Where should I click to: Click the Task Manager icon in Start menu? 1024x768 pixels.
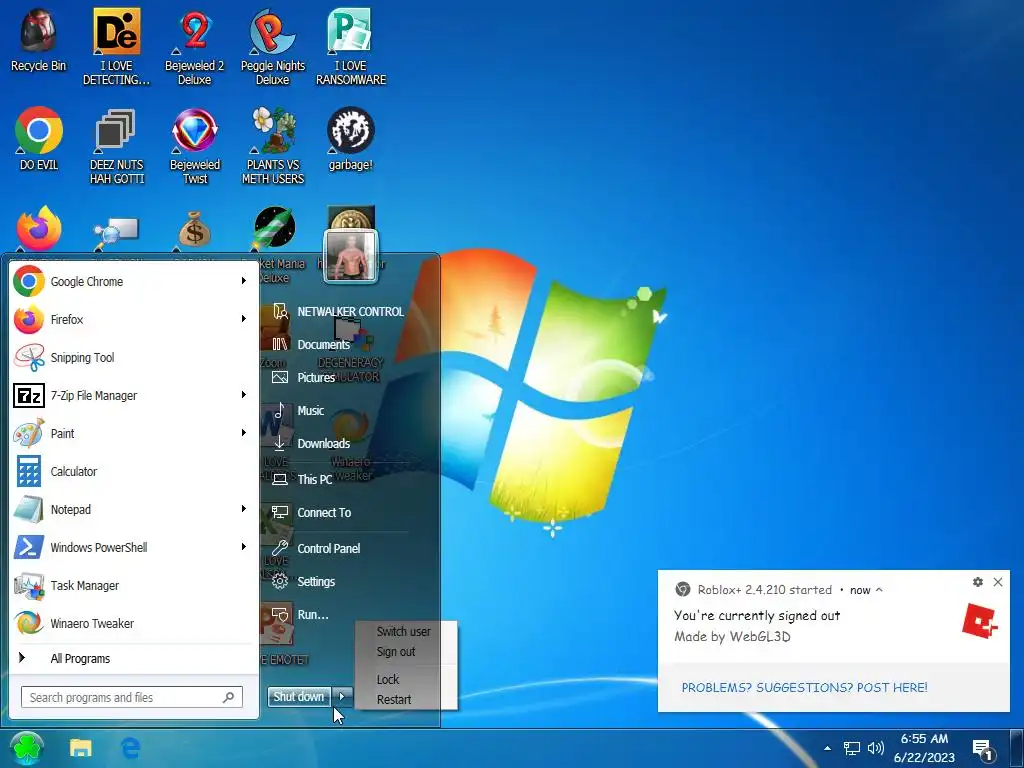click(29, 585)
